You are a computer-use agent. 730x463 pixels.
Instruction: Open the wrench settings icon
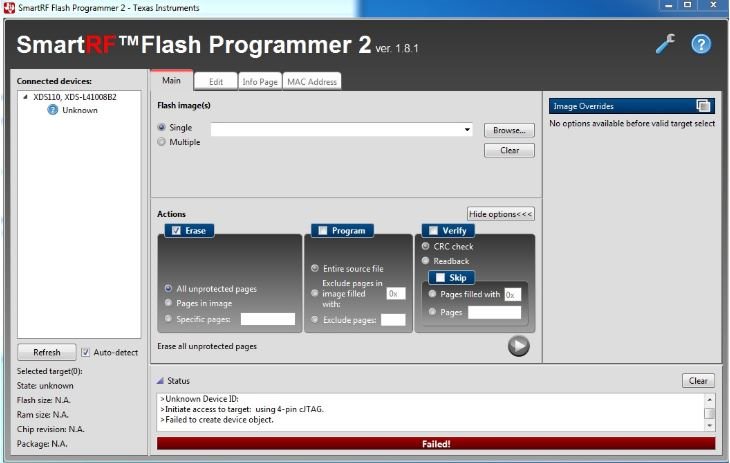(665, 44)
